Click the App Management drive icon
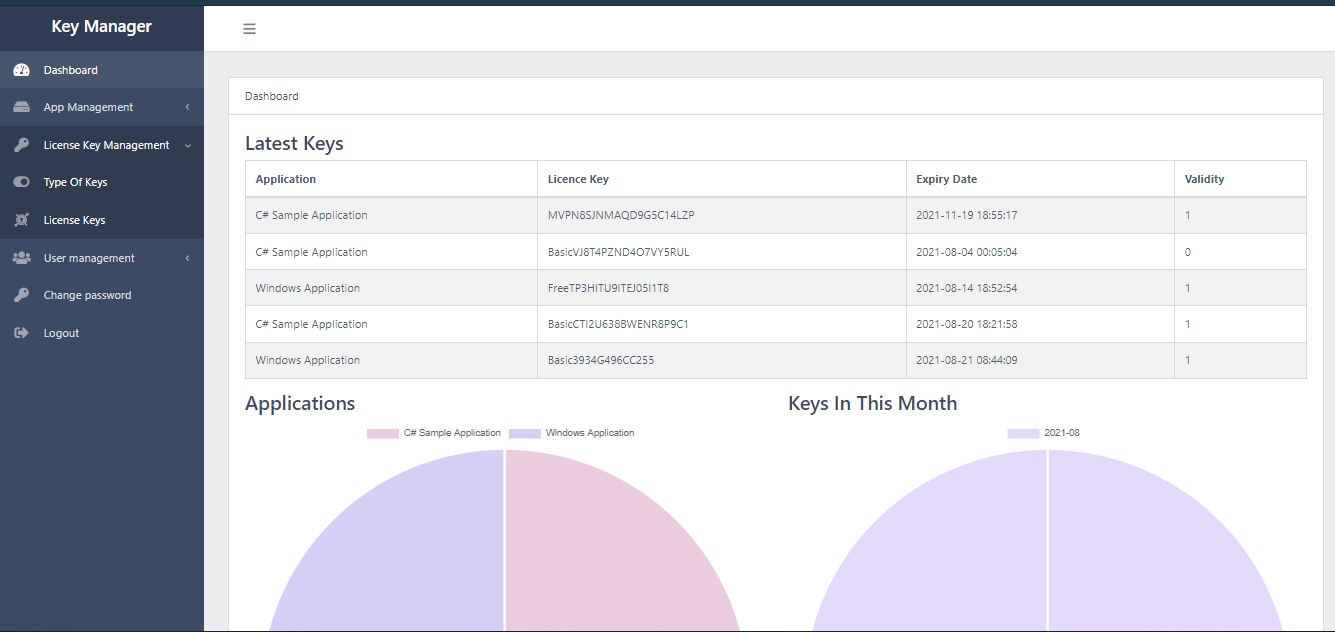 click(x=21, y=107)
